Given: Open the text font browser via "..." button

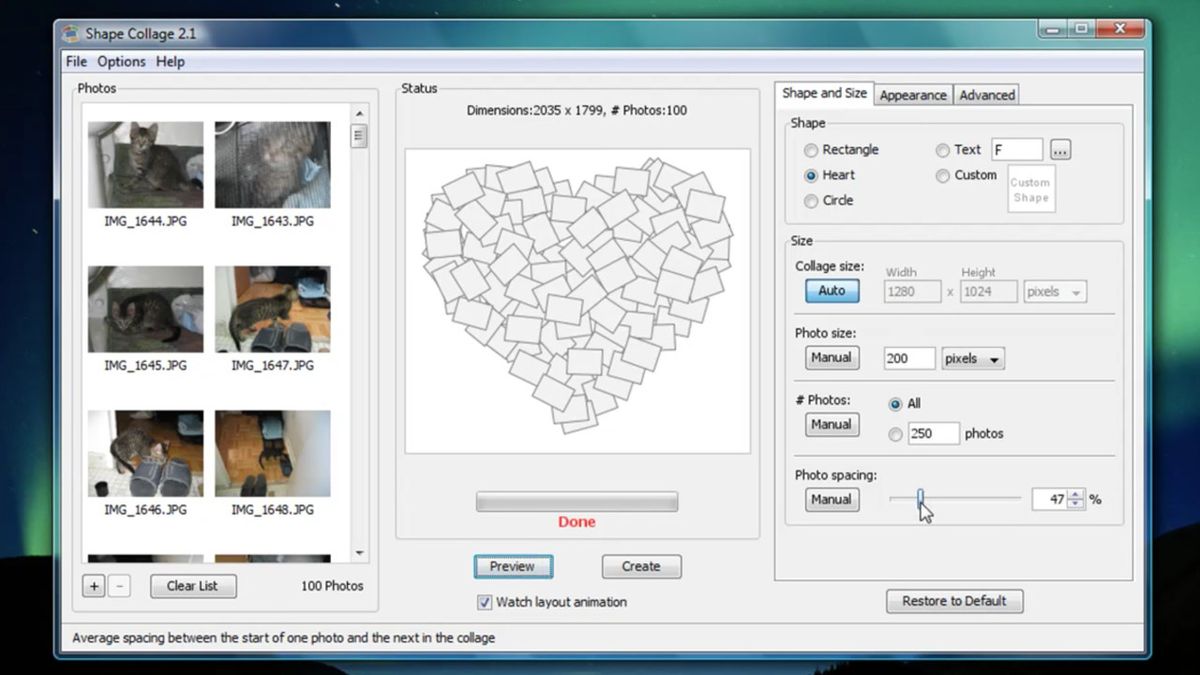Looking at the screenshot, I should (1059, 148).
